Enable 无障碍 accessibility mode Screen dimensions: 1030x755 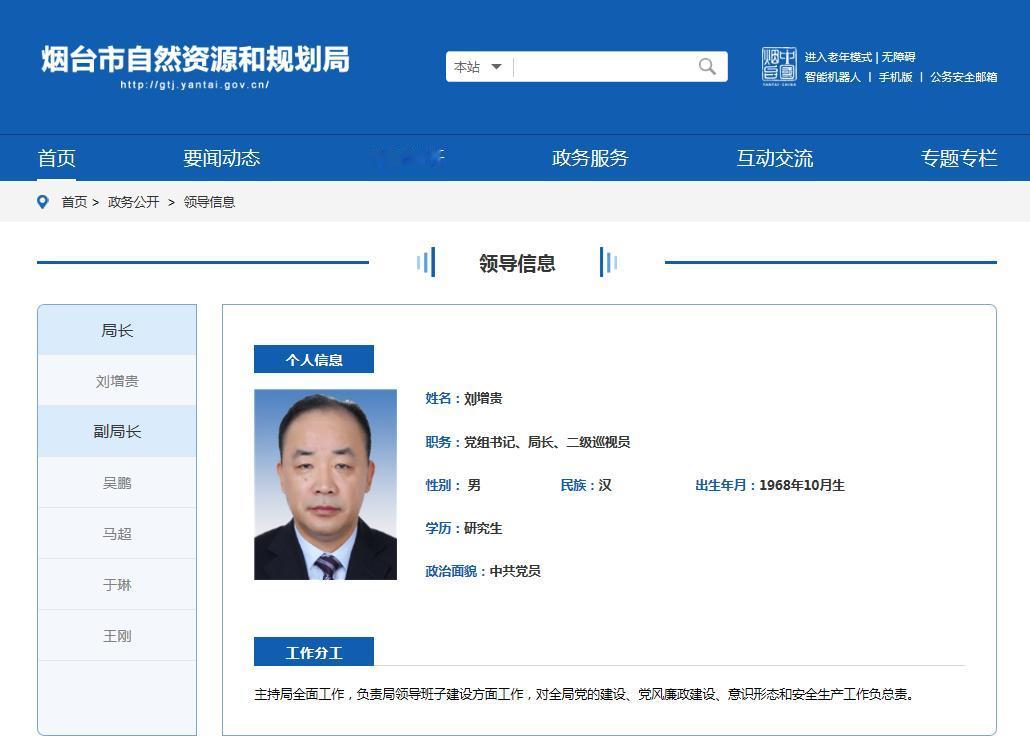[896, 57]
